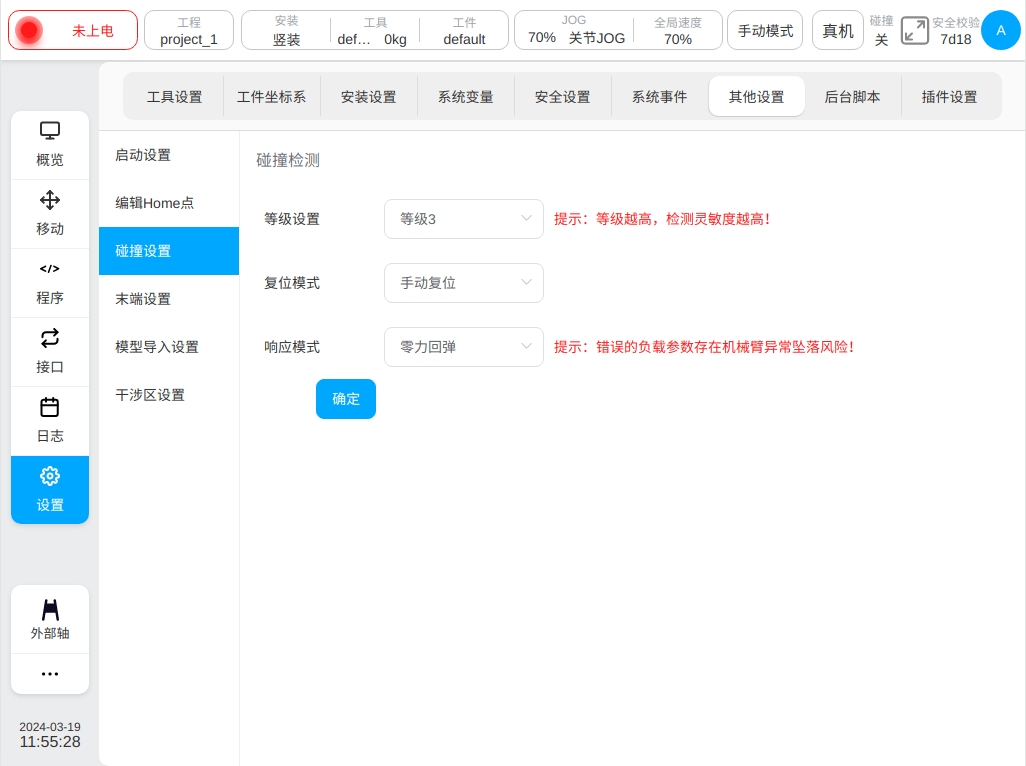1026x766 pixels.
Task: Open 干涉区设置 in the side list
Action: [x=150, y=395]
